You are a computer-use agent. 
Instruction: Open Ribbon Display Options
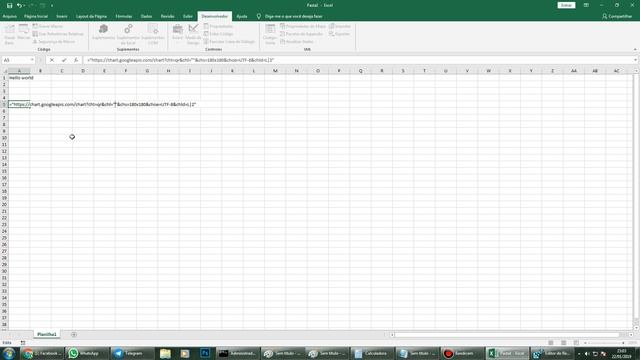point(586,5)
